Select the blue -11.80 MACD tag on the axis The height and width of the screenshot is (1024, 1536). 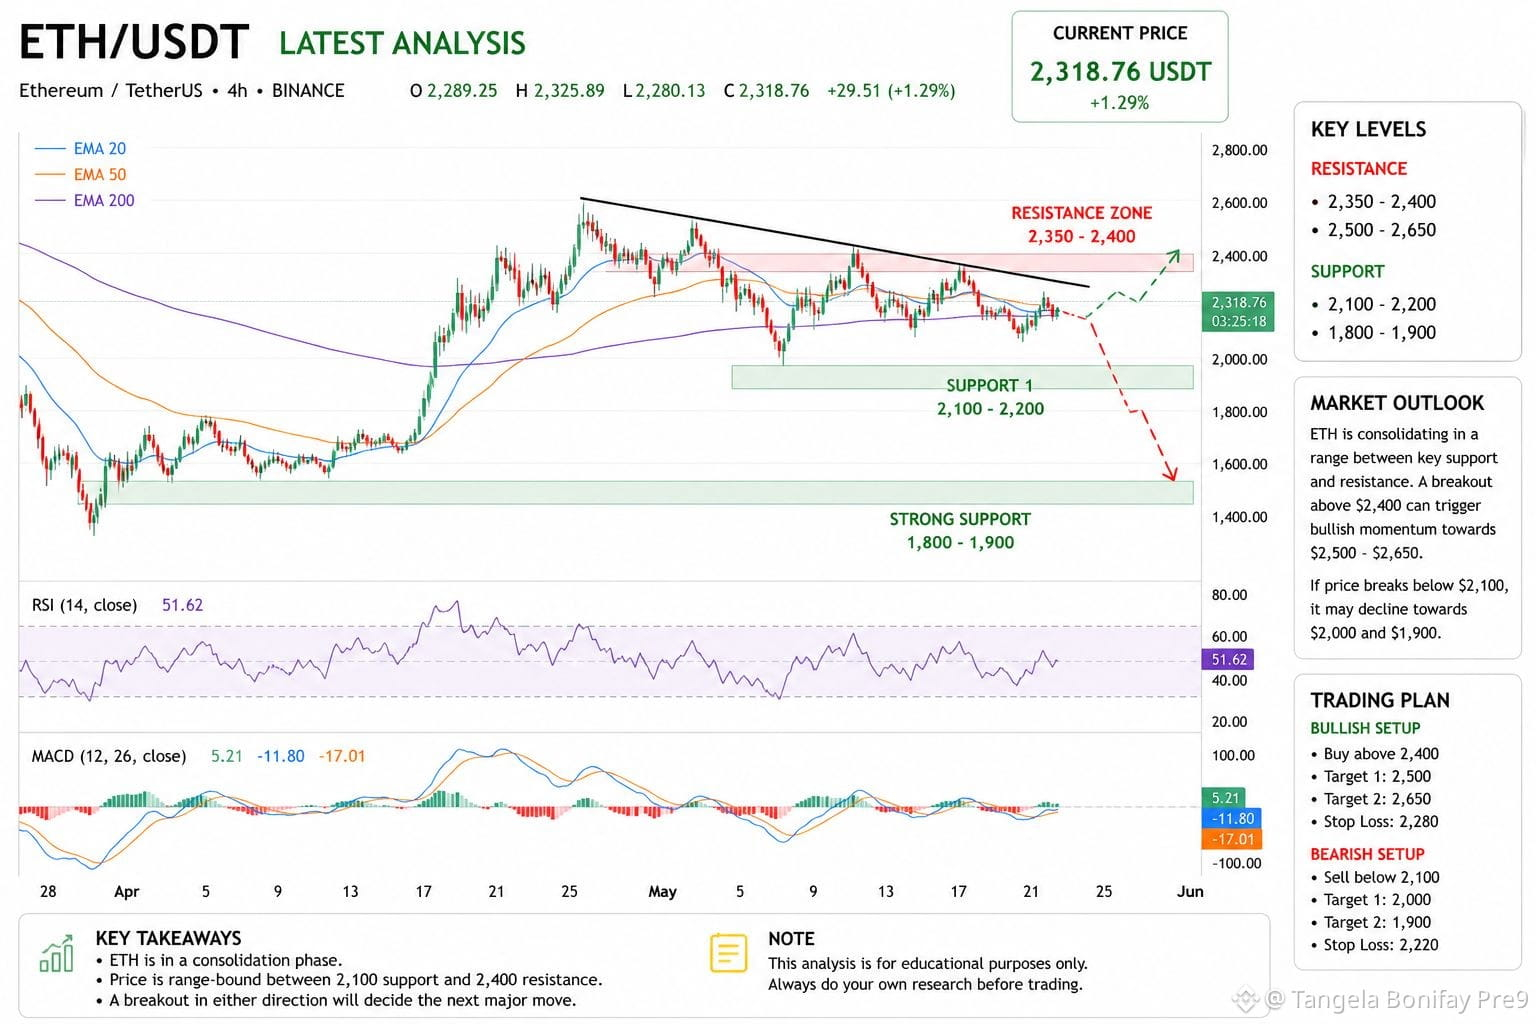tap(1232, 818)
